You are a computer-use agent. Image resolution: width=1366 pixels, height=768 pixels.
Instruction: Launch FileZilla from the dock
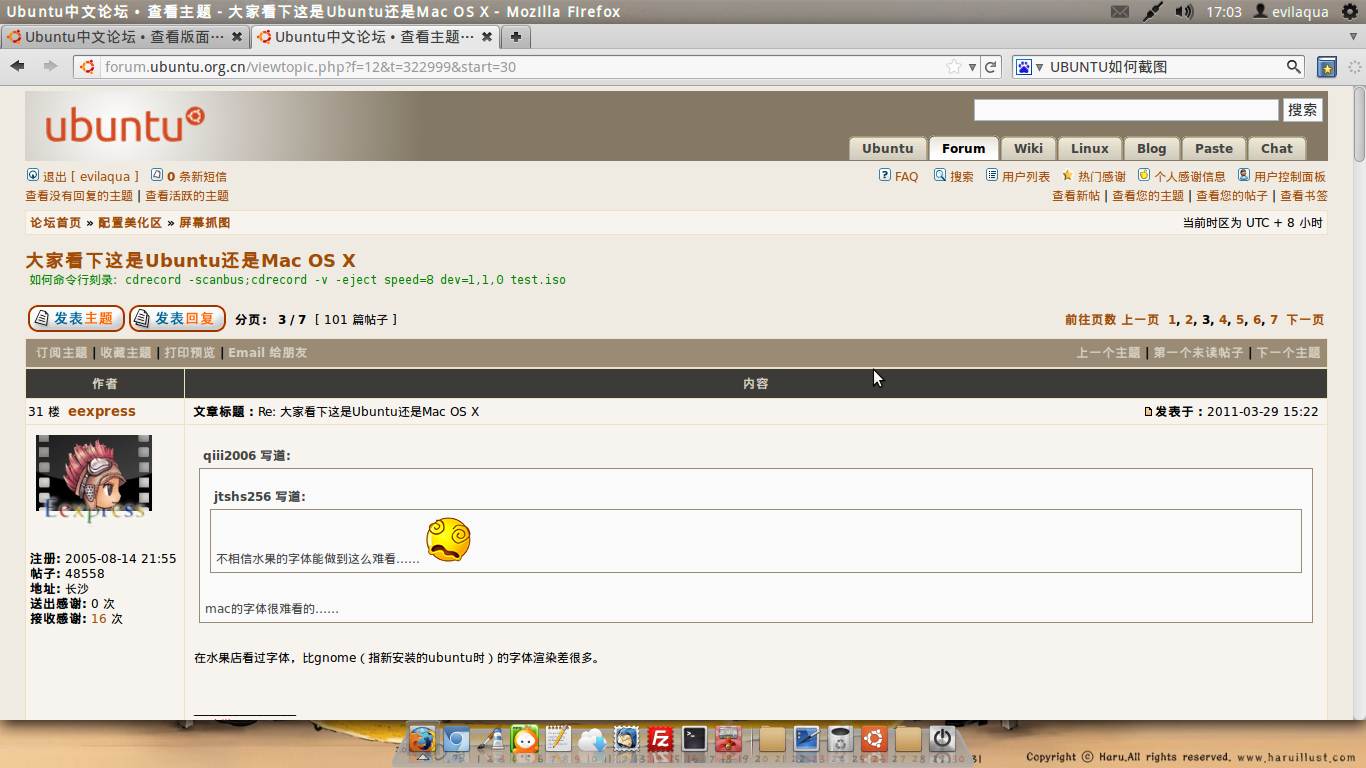coord(660,740)
